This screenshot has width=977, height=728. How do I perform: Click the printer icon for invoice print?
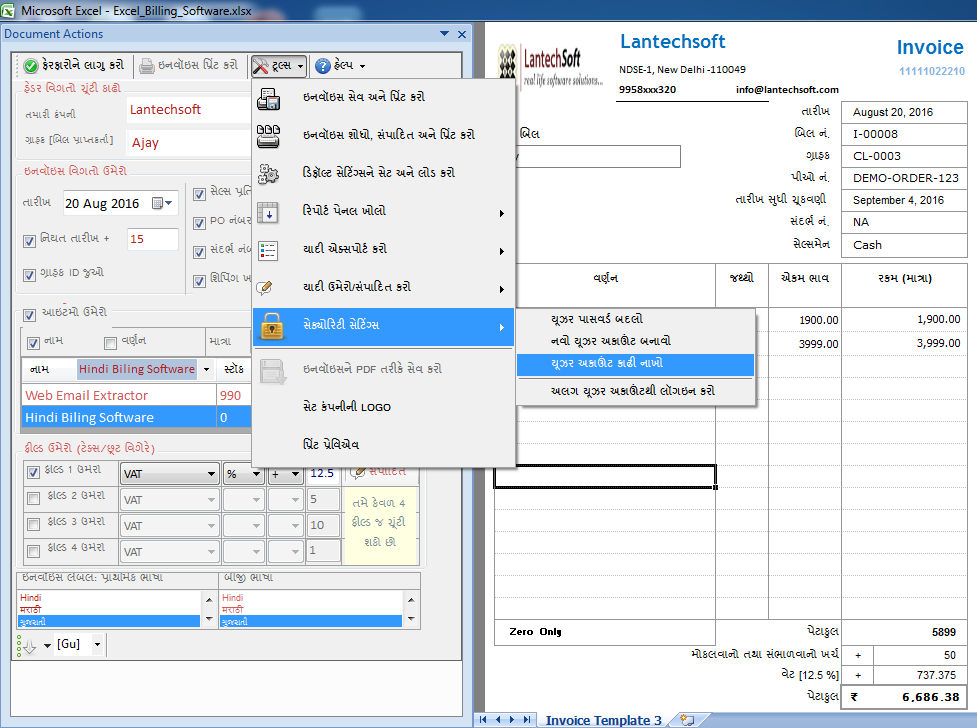click(x=146, y=65)
